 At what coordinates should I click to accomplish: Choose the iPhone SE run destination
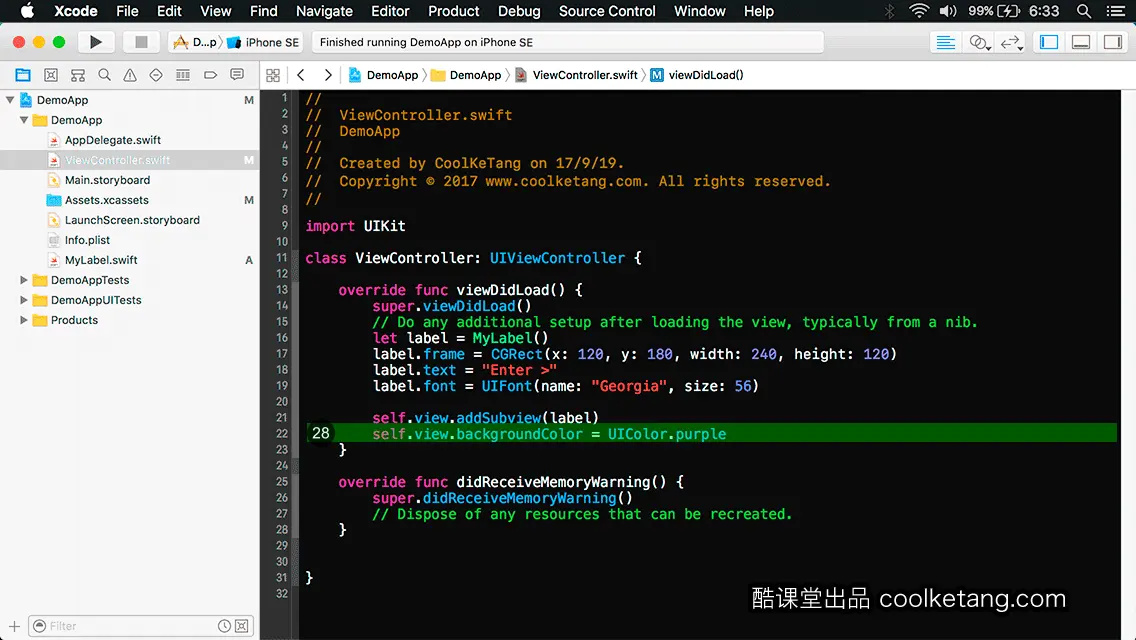[263, 42]
